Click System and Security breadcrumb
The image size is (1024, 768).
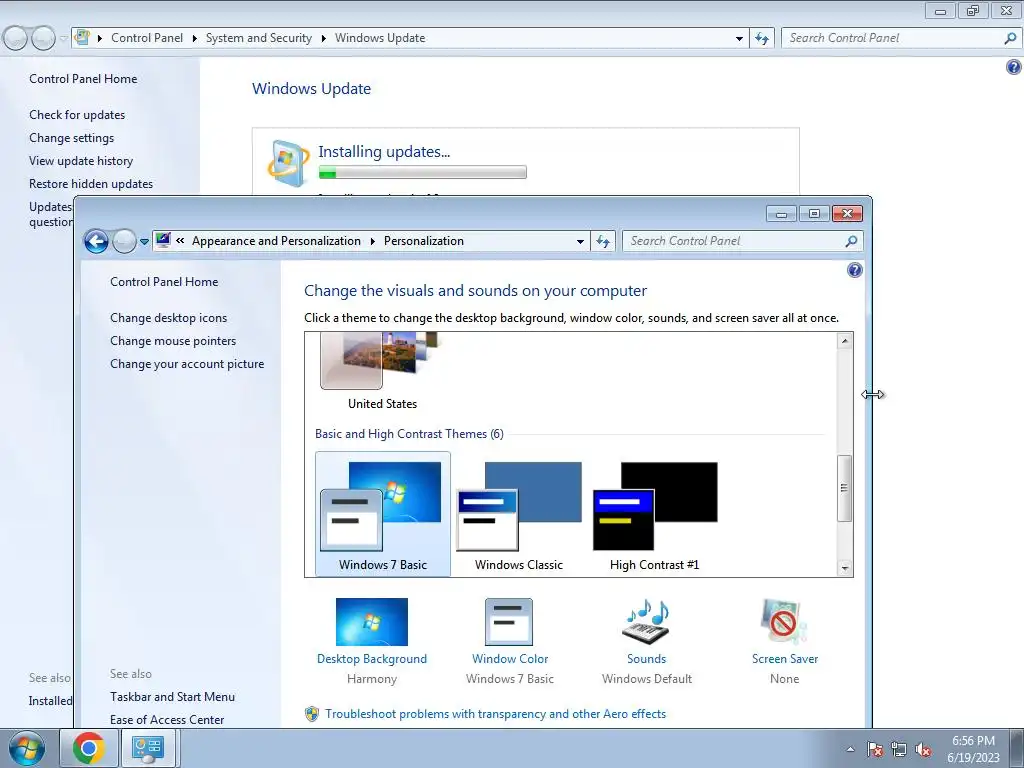coord(259,38)
